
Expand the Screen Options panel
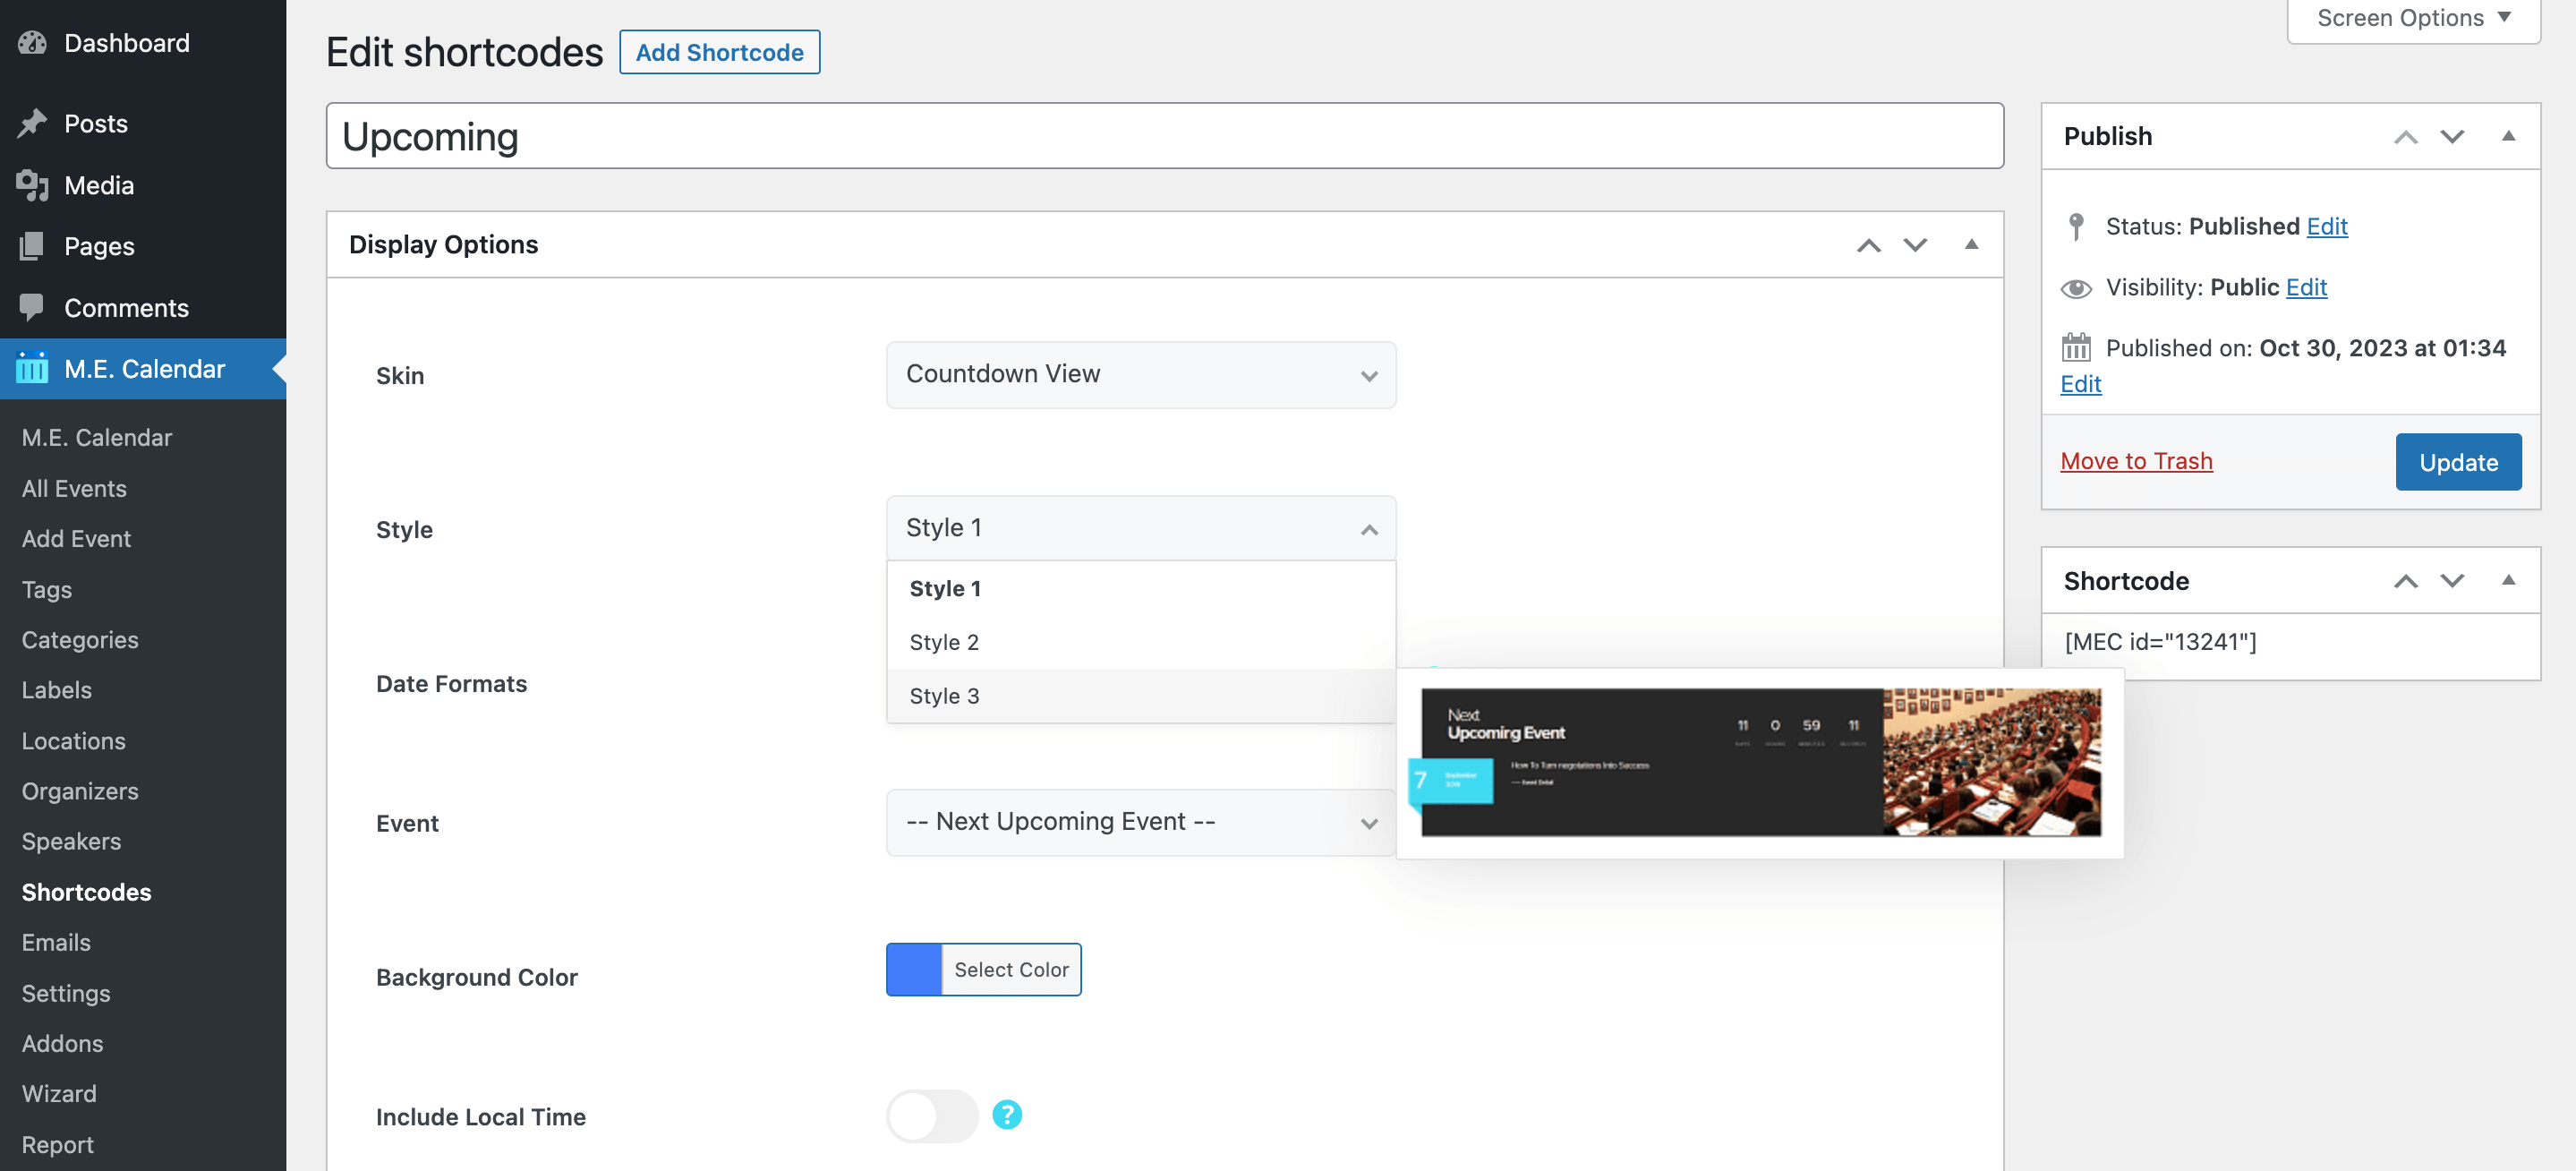pyautogui.click(x=2412, y=19)
